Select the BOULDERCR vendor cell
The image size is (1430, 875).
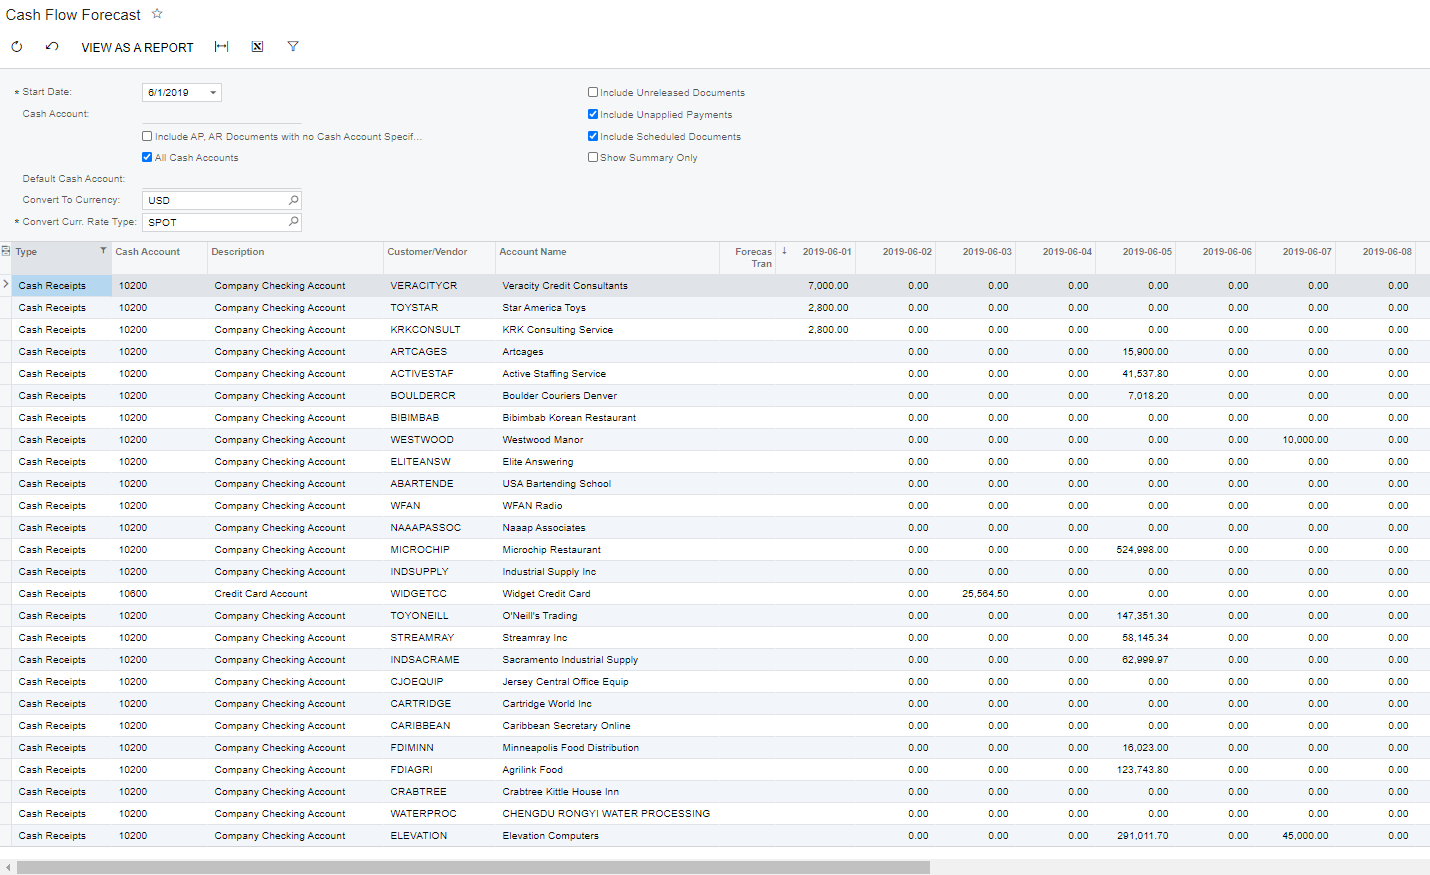440,396
